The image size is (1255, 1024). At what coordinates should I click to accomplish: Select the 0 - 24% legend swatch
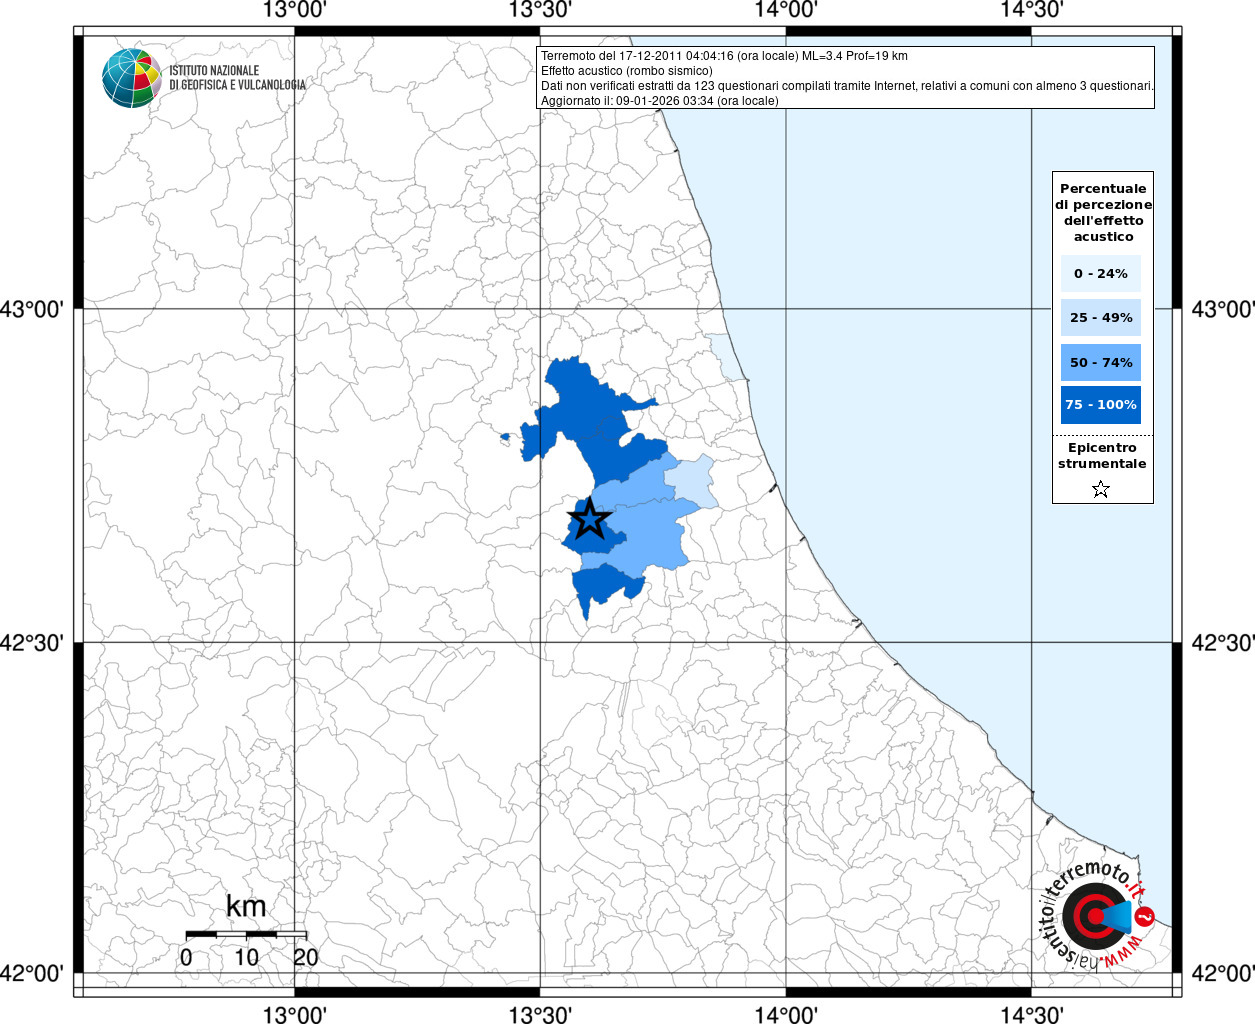click(x=1100, y=273)
